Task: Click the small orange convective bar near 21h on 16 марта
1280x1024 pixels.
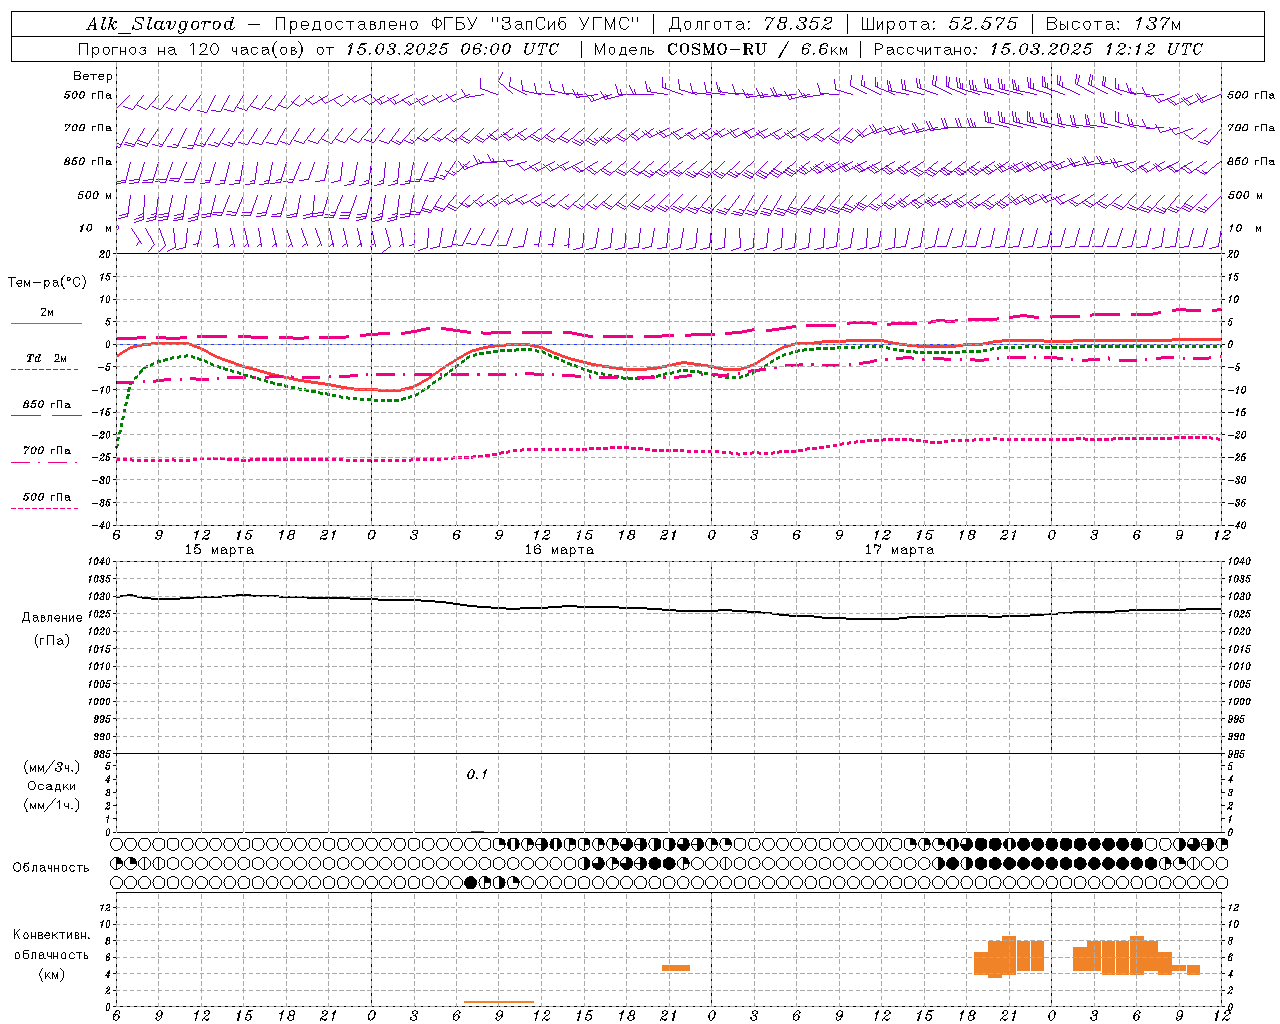Action: (676, 967)
